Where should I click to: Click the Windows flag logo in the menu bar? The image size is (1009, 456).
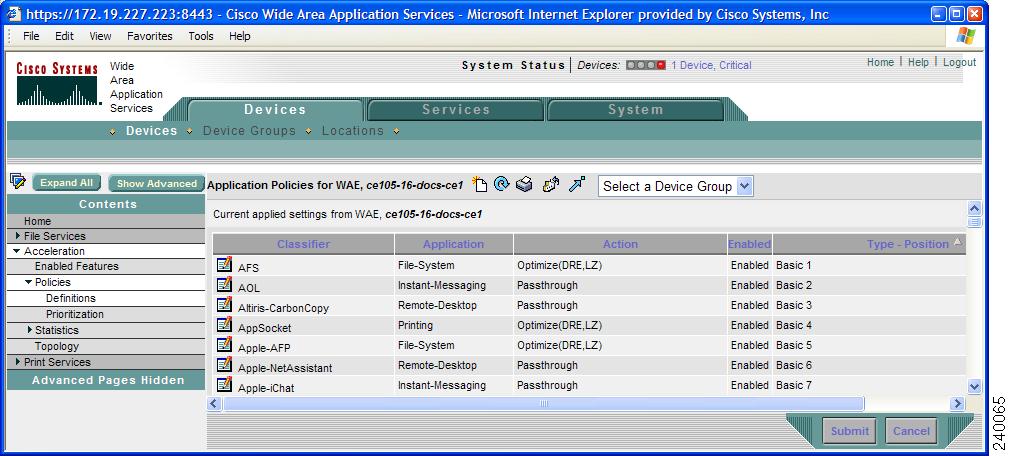(965, 36)
